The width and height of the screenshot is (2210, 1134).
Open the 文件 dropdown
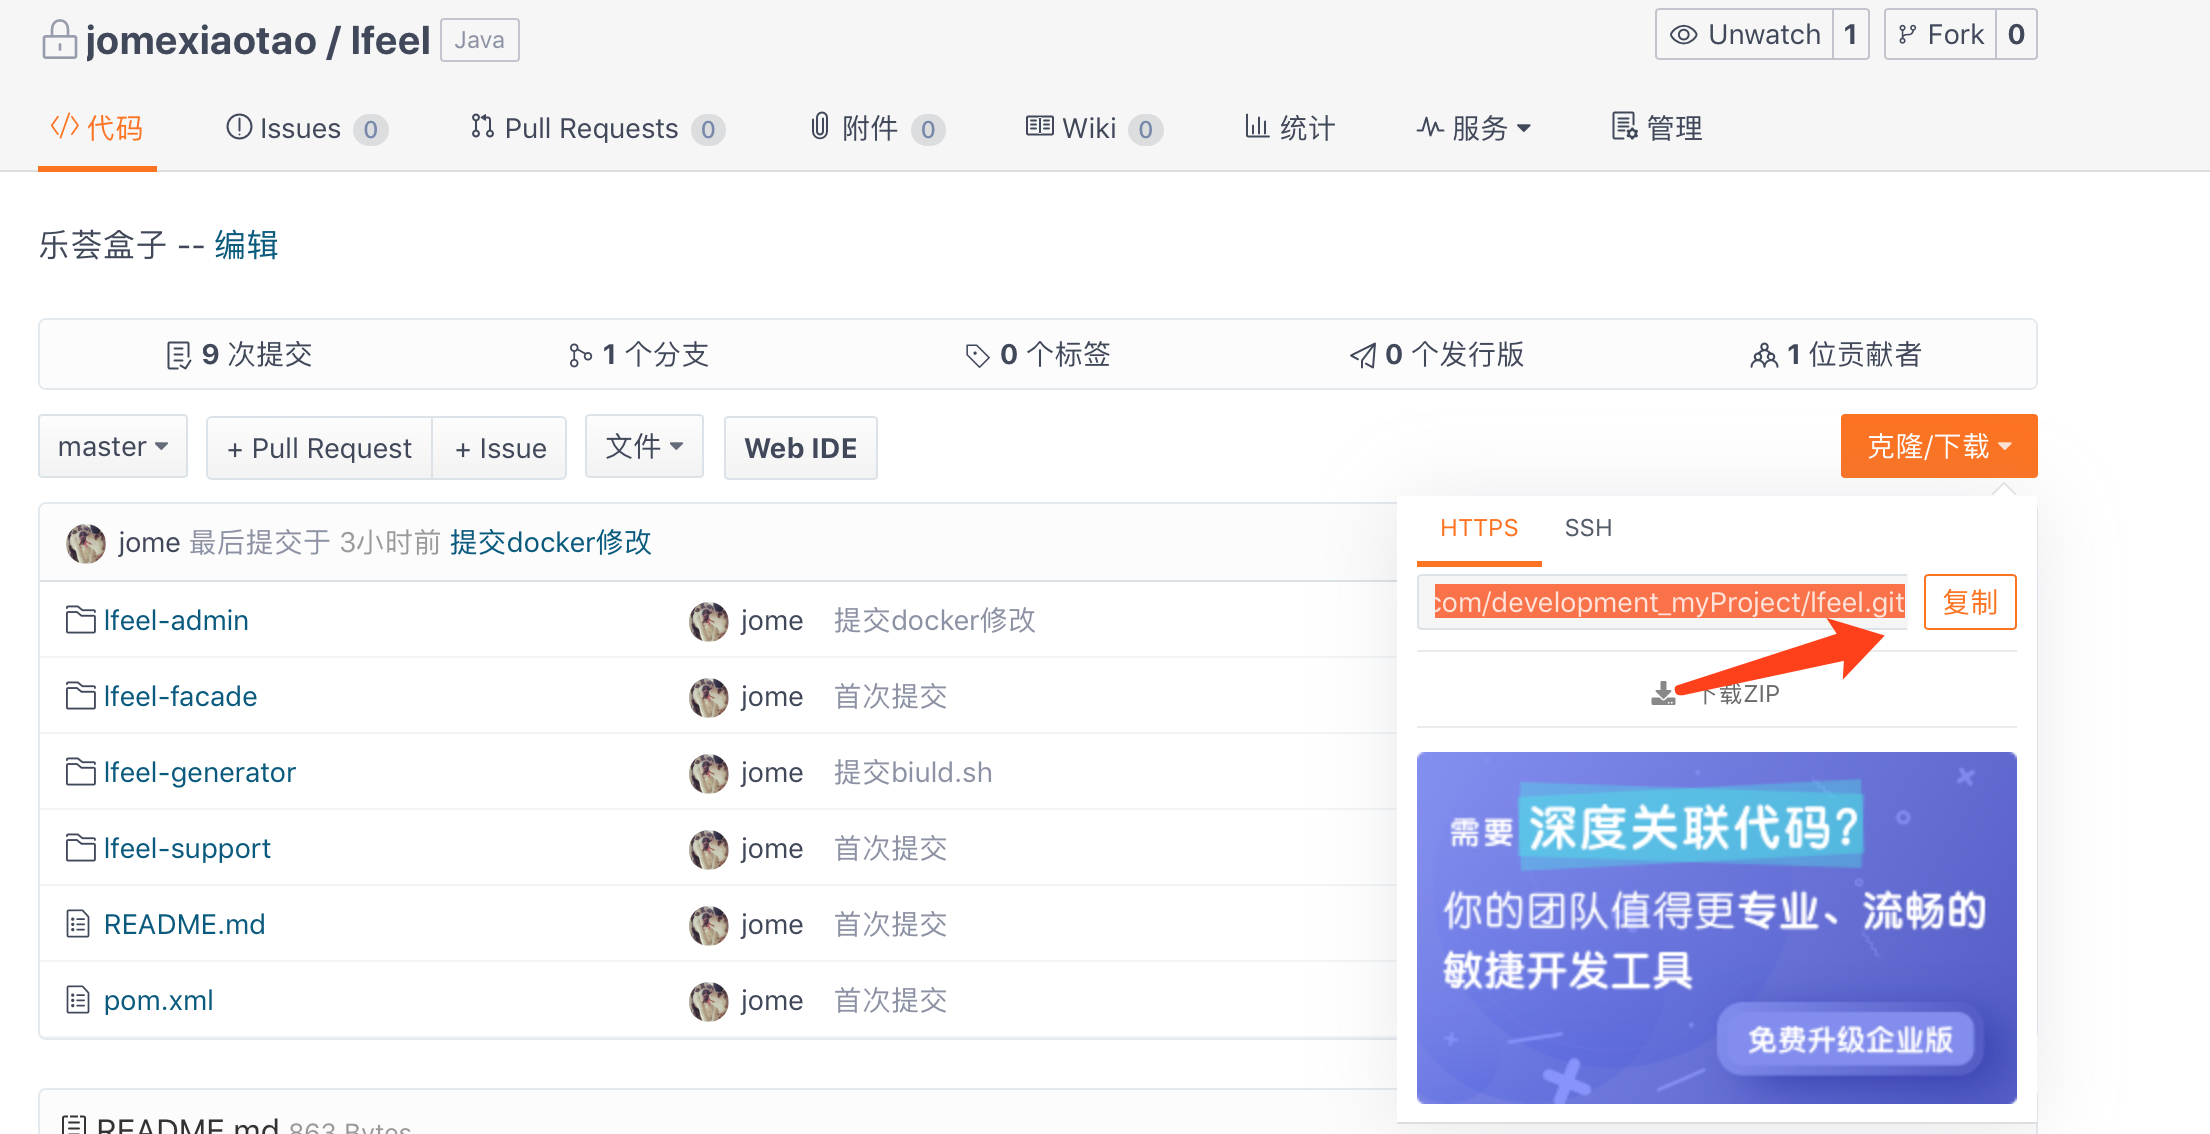coord(644,446)
